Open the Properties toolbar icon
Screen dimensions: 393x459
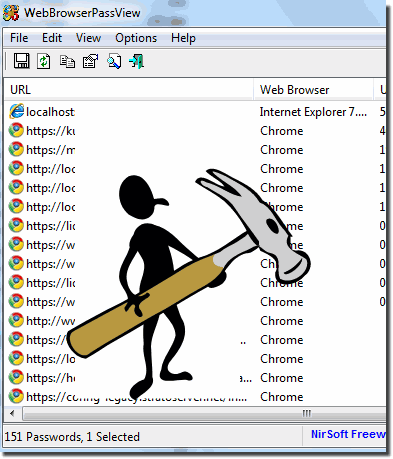(x=90, y=61)
